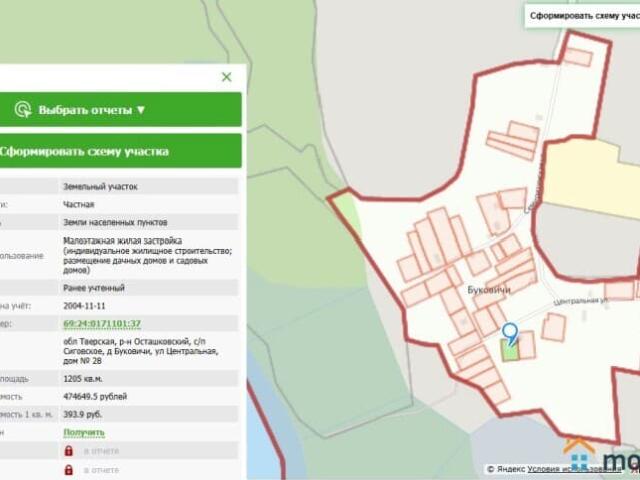The height and width of the screenshot is (480, 640).
Task: Click the Земли населенных пунктов value
Action: (x=115, y=222)
